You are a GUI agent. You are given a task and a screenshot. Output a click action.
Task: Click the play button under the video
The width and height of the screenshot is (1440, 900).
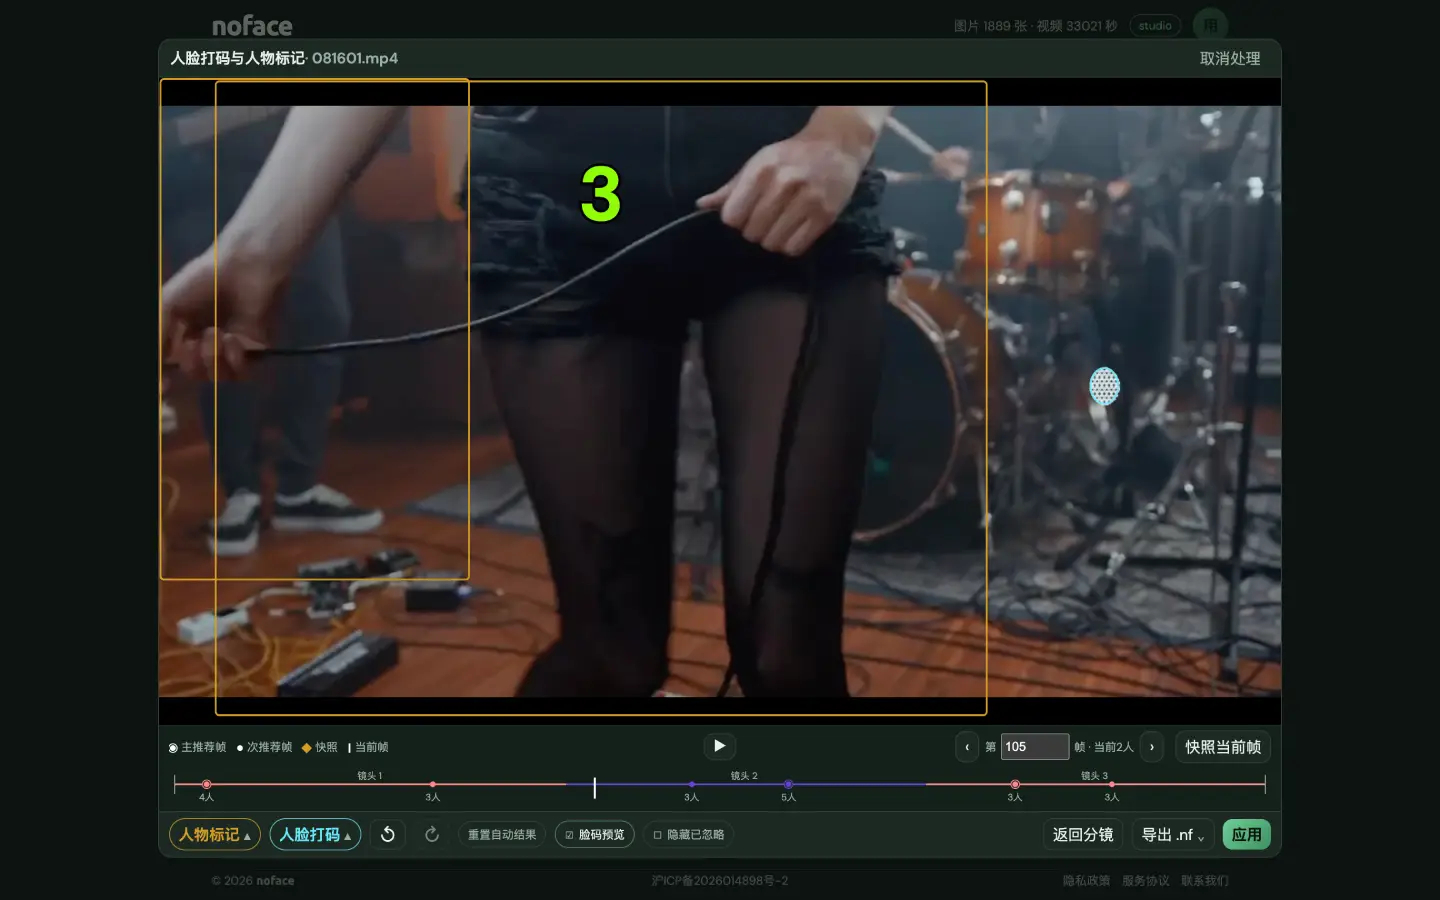pyautogui.click(x=719, y=746)
